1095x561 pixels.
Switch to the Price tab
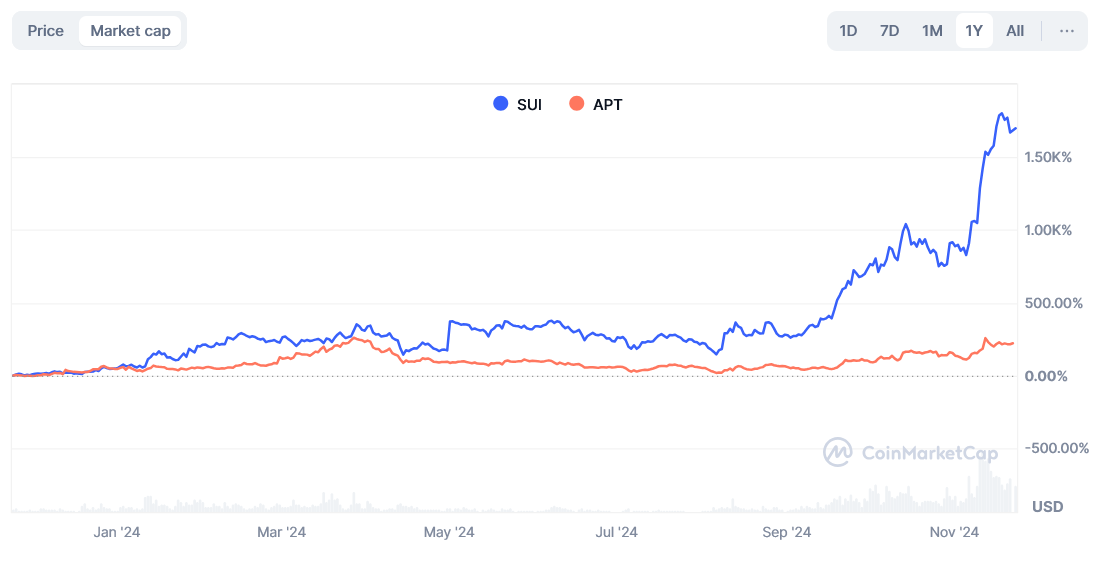click(45, 31)
